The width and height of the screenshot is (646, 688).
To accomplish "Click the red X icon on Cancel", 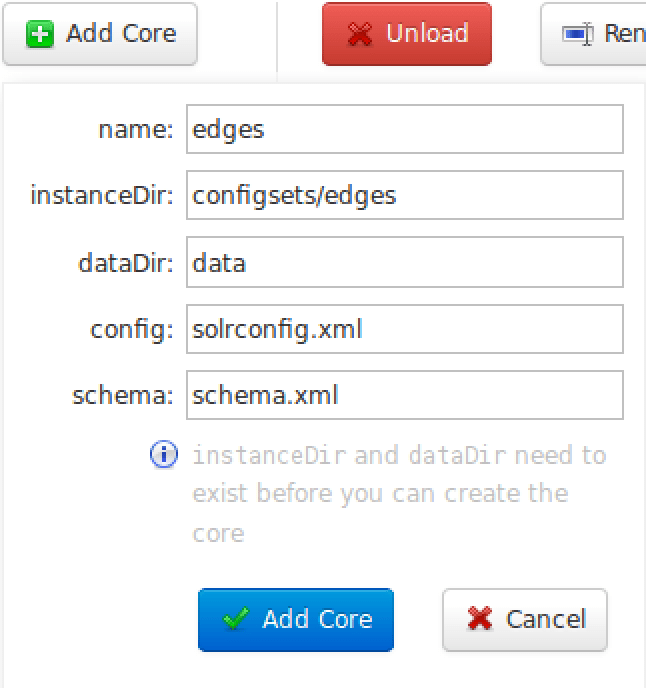I will pyautogui.click(x=480, y=619).
